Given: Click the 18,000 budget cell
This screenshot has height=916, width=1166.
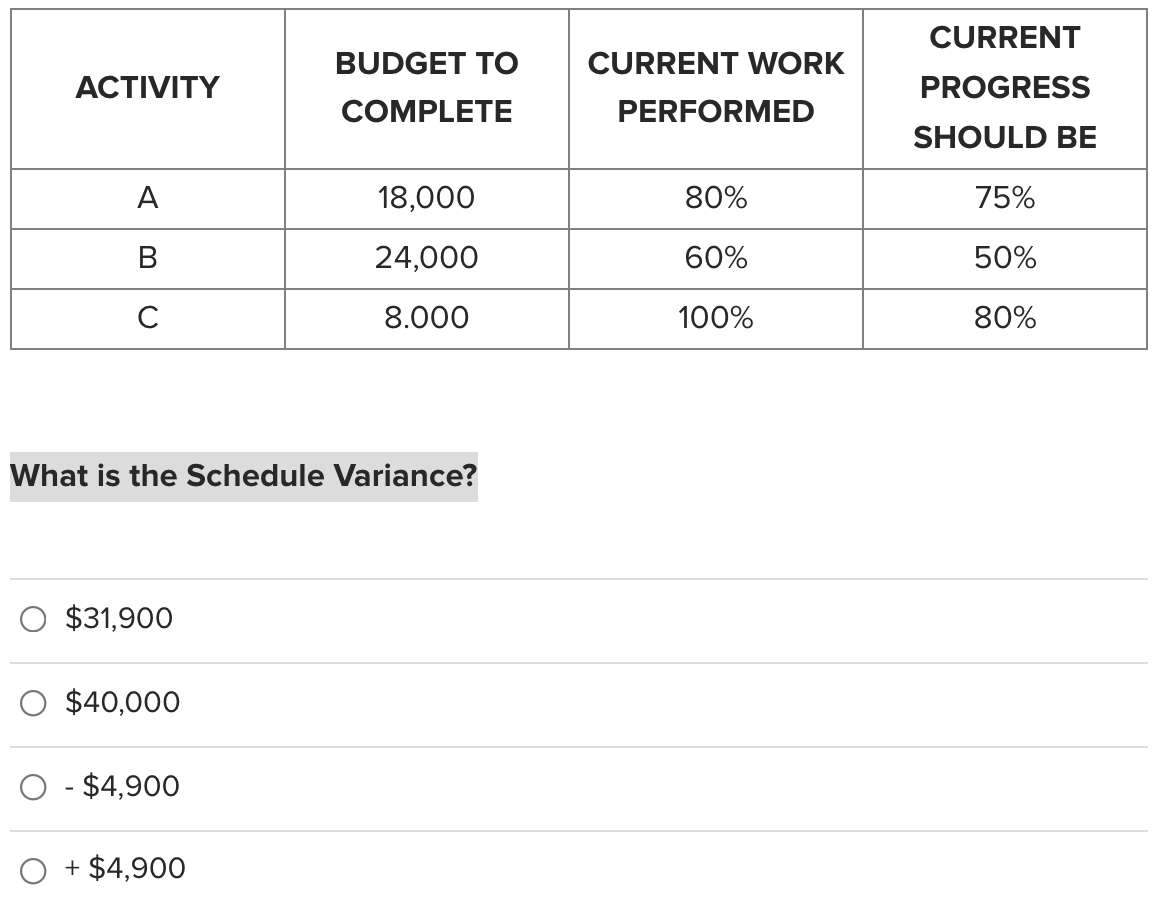Looking at the screenshot, I should tap(427, 197).
